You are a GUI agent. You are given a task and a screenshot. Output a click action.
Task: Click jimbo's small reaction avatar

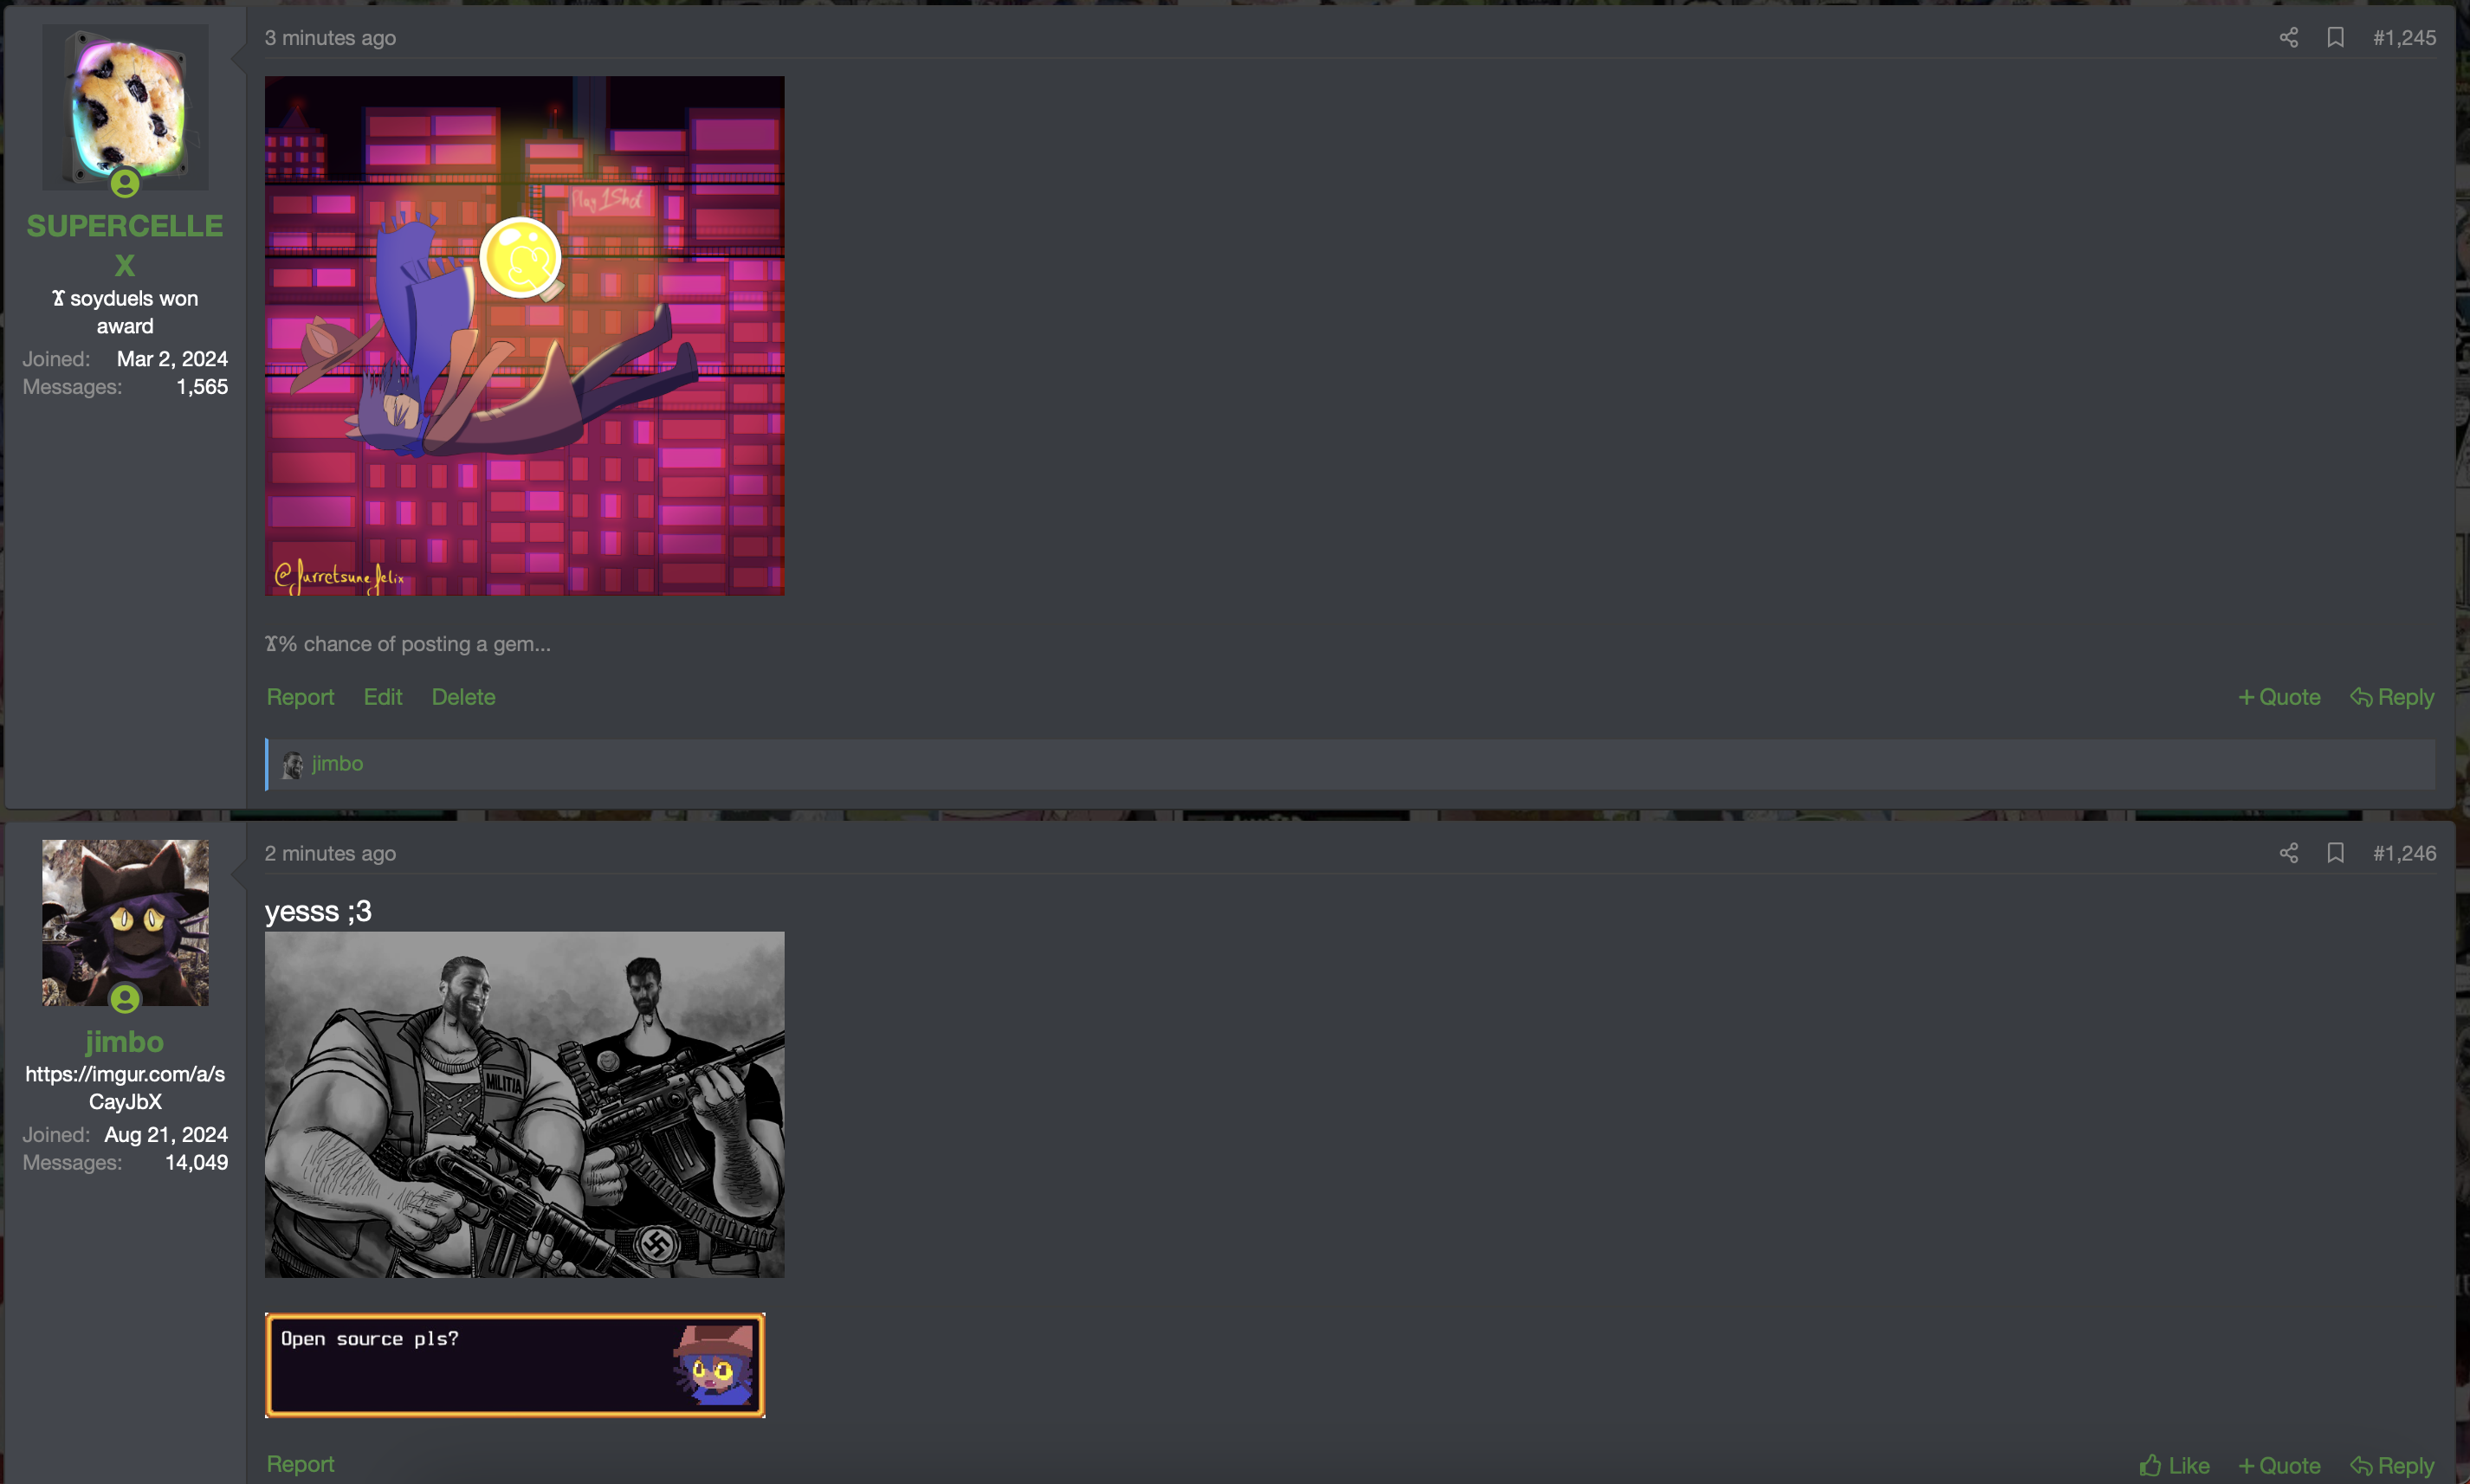pyautogui.click(x=293, y=765)
